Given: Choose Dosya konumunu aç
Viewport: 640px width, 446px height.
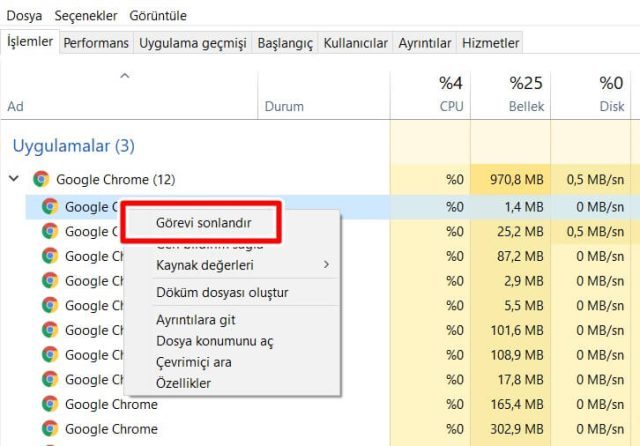Looking at the screenshot, I should (x=215, y=341).
